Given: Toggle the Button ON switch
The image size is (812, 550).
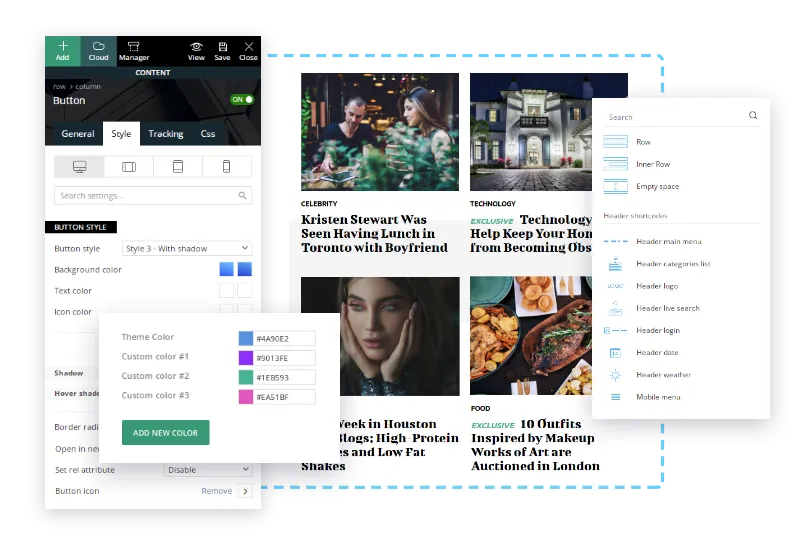Looking at the screenshot, I should click(242, 99).
